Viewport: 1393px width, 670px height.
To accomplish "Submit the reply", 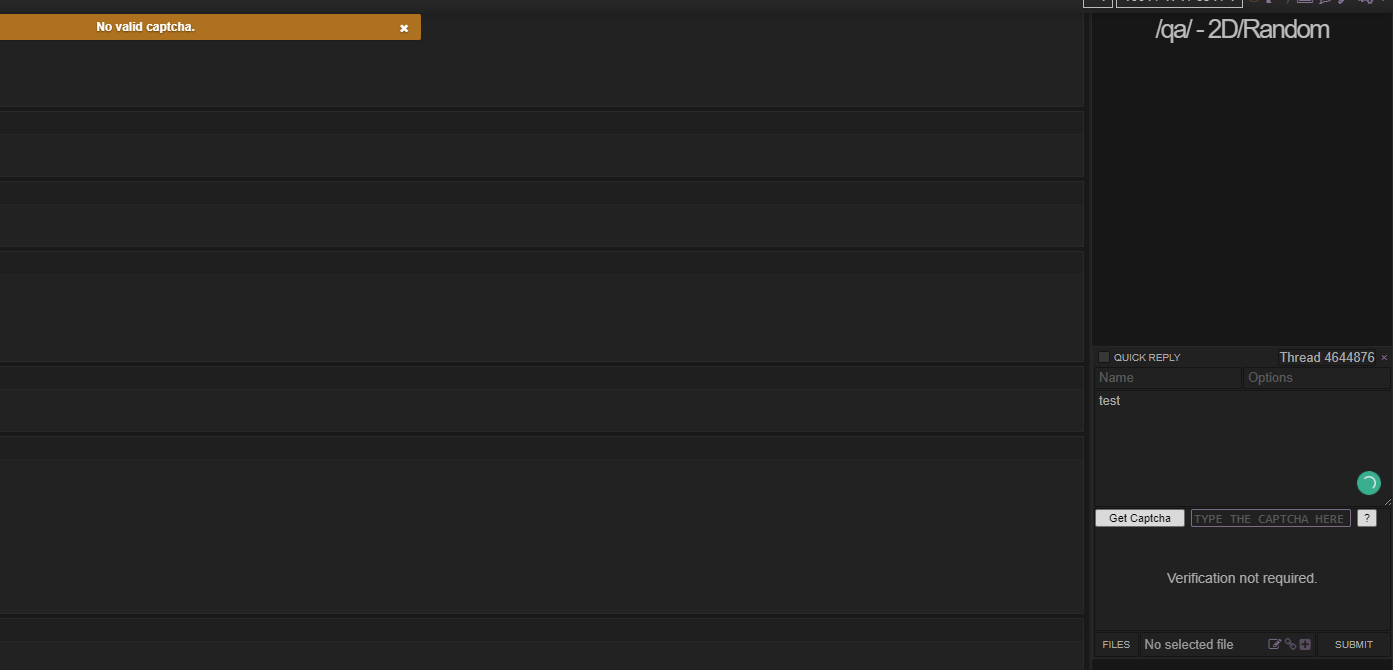I will 1354,645.
